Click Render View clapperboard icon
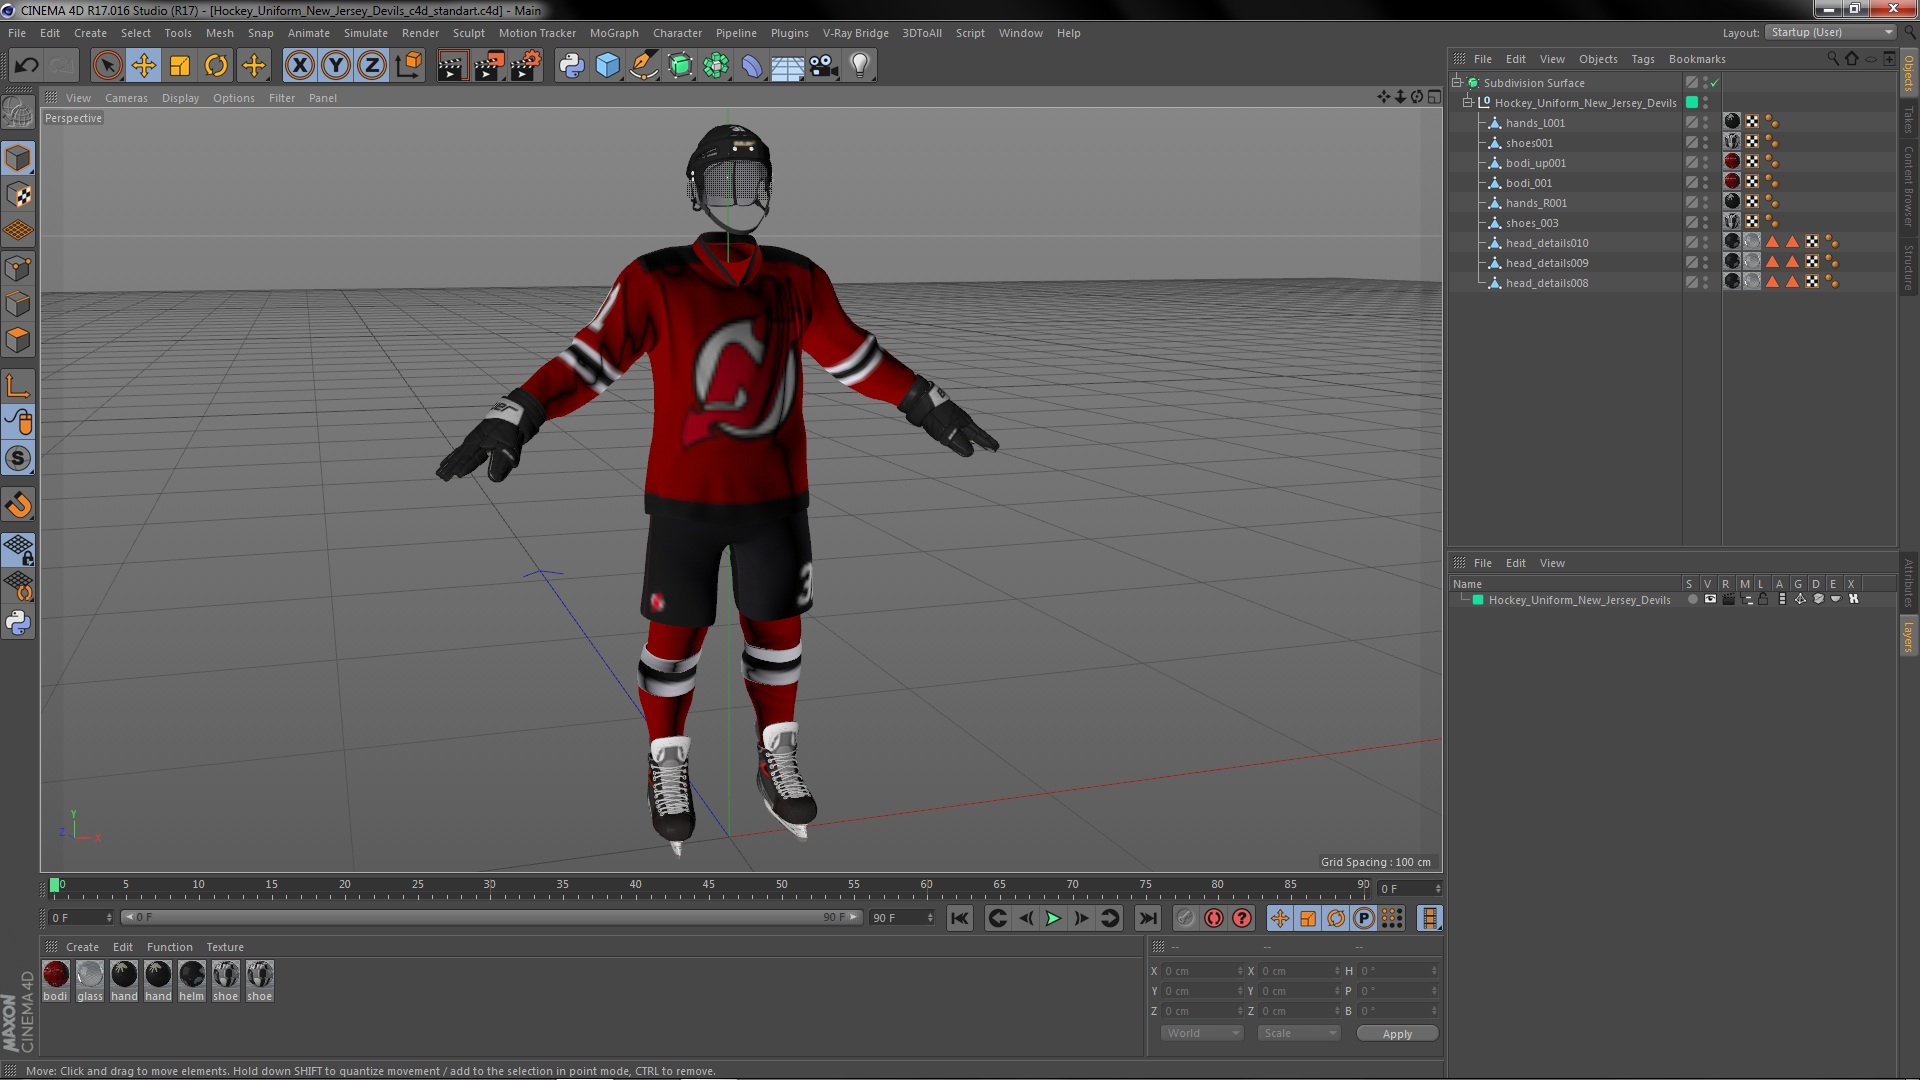Viewport: 1920px width, 1080px height. (452, 66)
